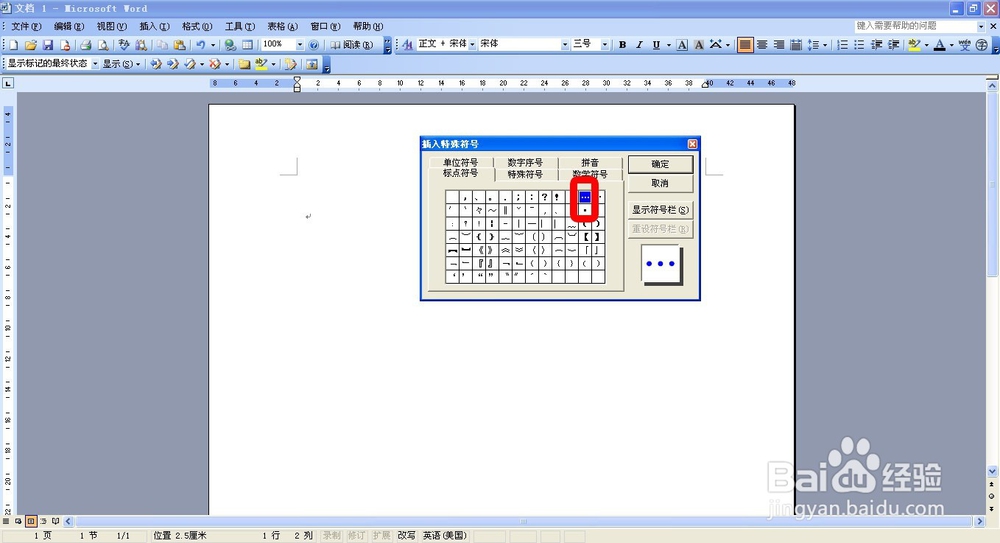The height and width of the screenshot is (543, 1000).
Task: Expand the underline style dropdown arrow
Action: point(668,45)
